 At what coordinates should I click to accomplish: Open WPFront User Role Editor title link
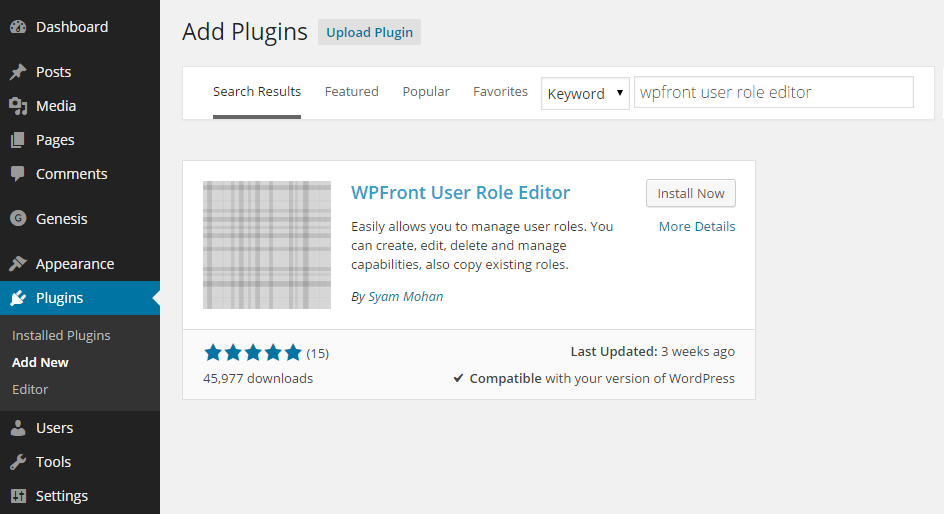tap(461, 193)
